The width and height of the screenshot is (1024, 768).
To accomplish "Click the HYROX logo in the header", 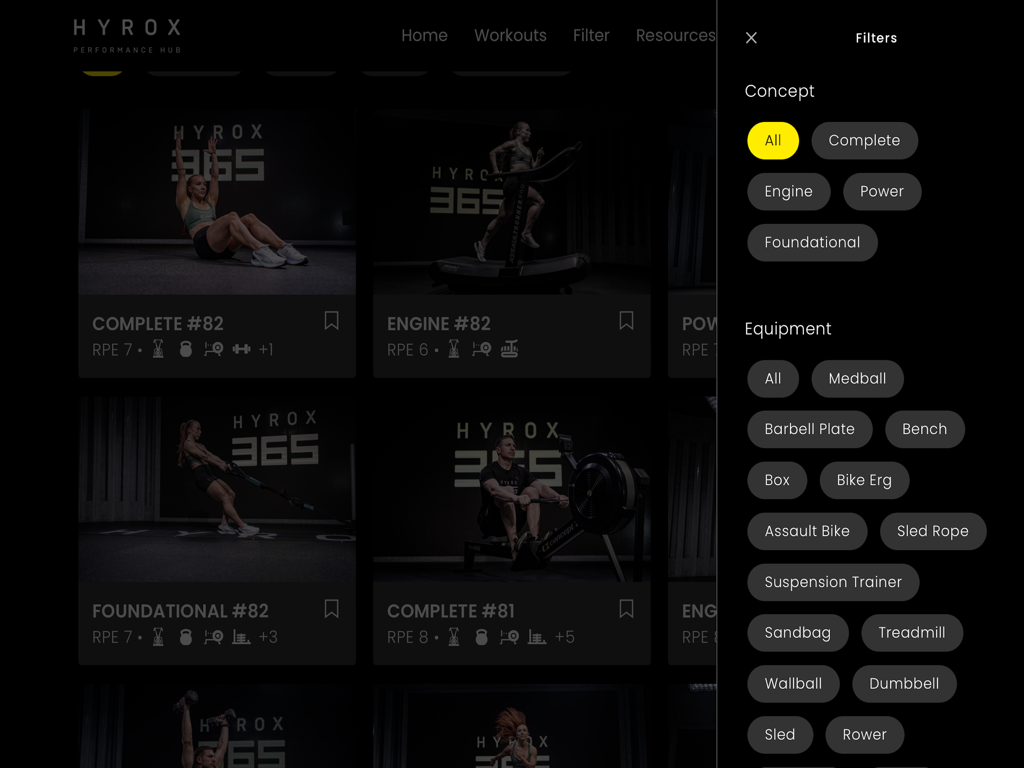I will pos(126,33).
